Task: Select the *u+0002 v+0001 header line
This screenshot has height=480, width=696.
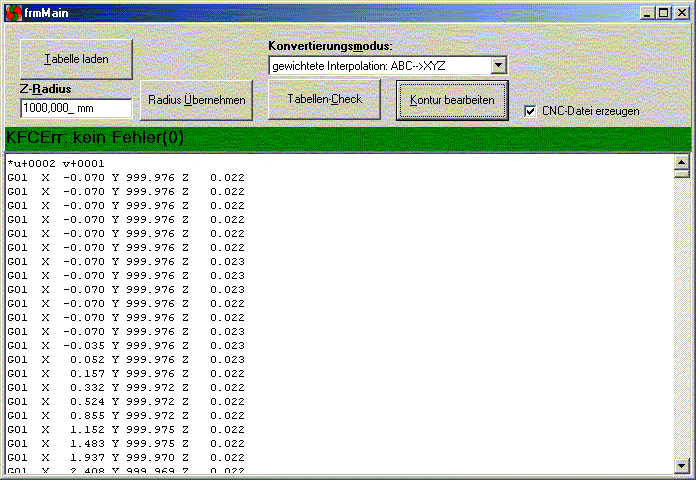Action: 56,163
